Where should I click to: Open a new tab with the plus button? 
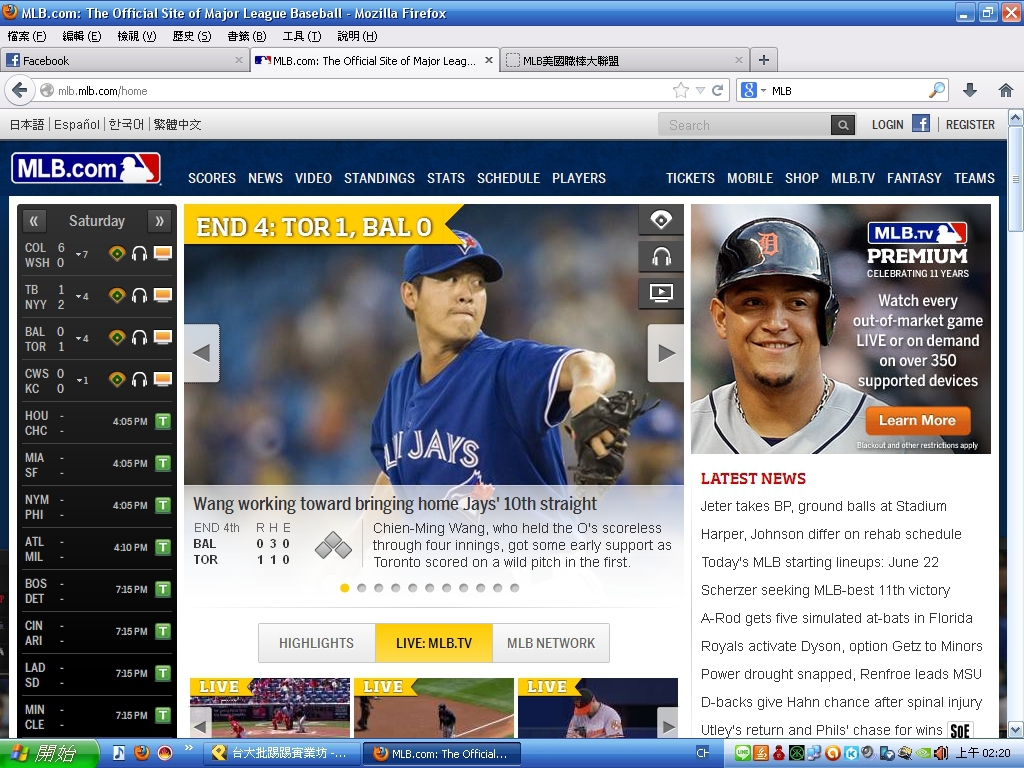point(763,60)
